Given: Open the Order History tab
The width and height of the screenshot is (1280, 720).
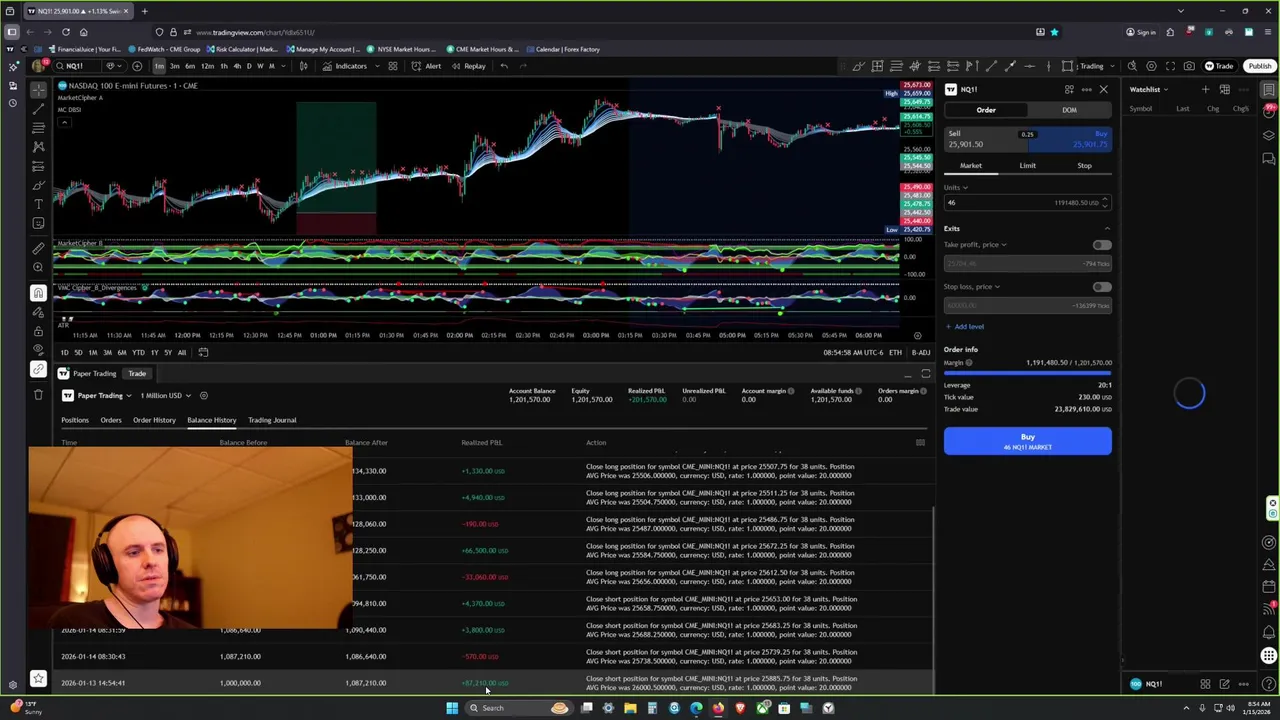Looking at the screenshot, I should coord(154,420).
